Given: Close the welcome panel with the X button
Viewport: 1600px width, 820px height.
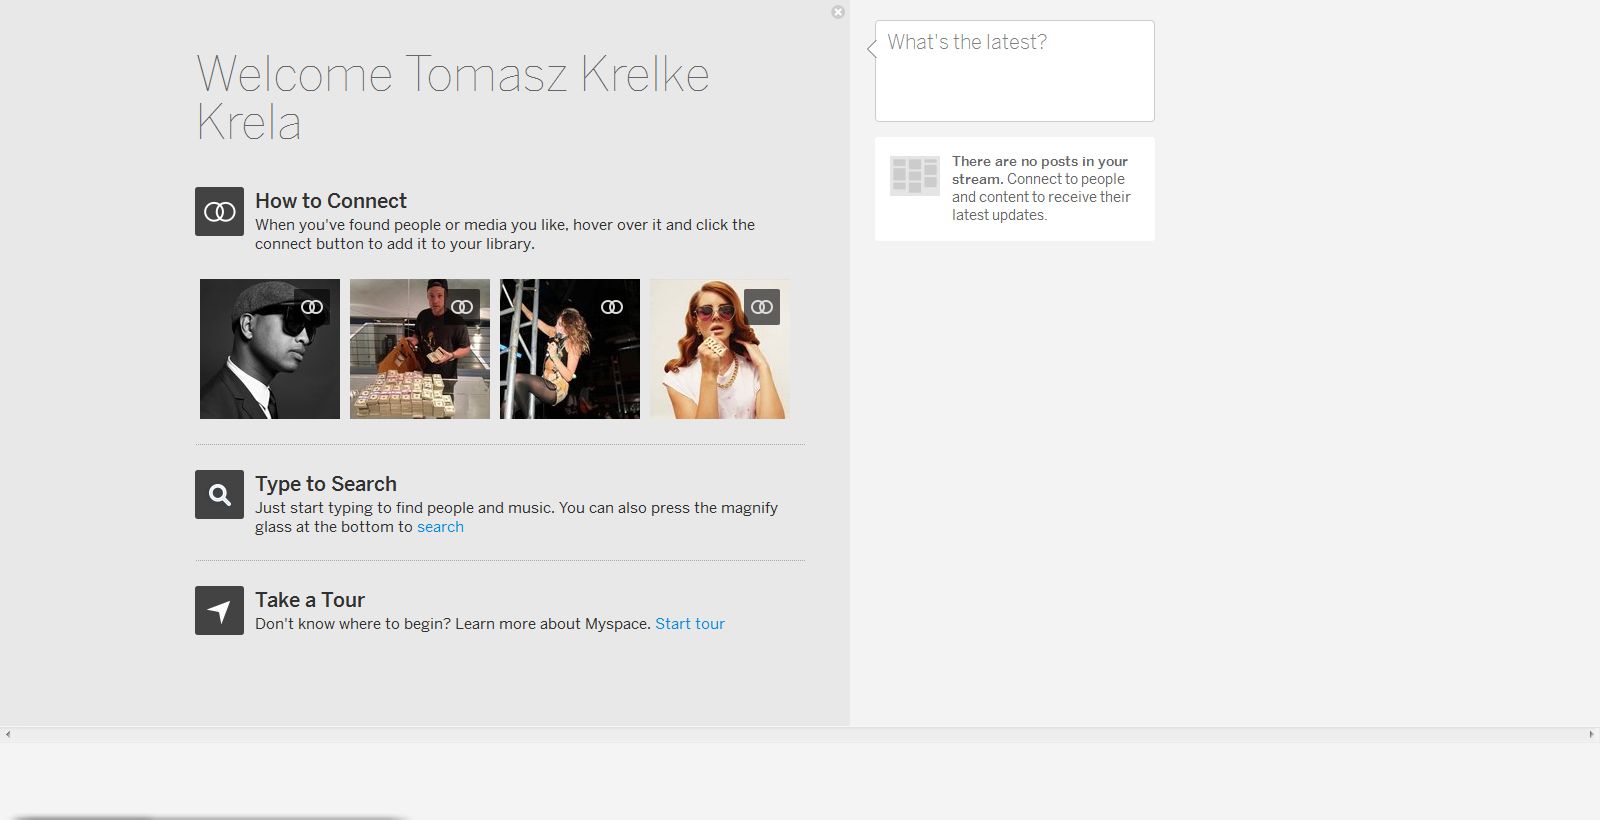Looking at the screenshot, I should click(x=838, y=12).
